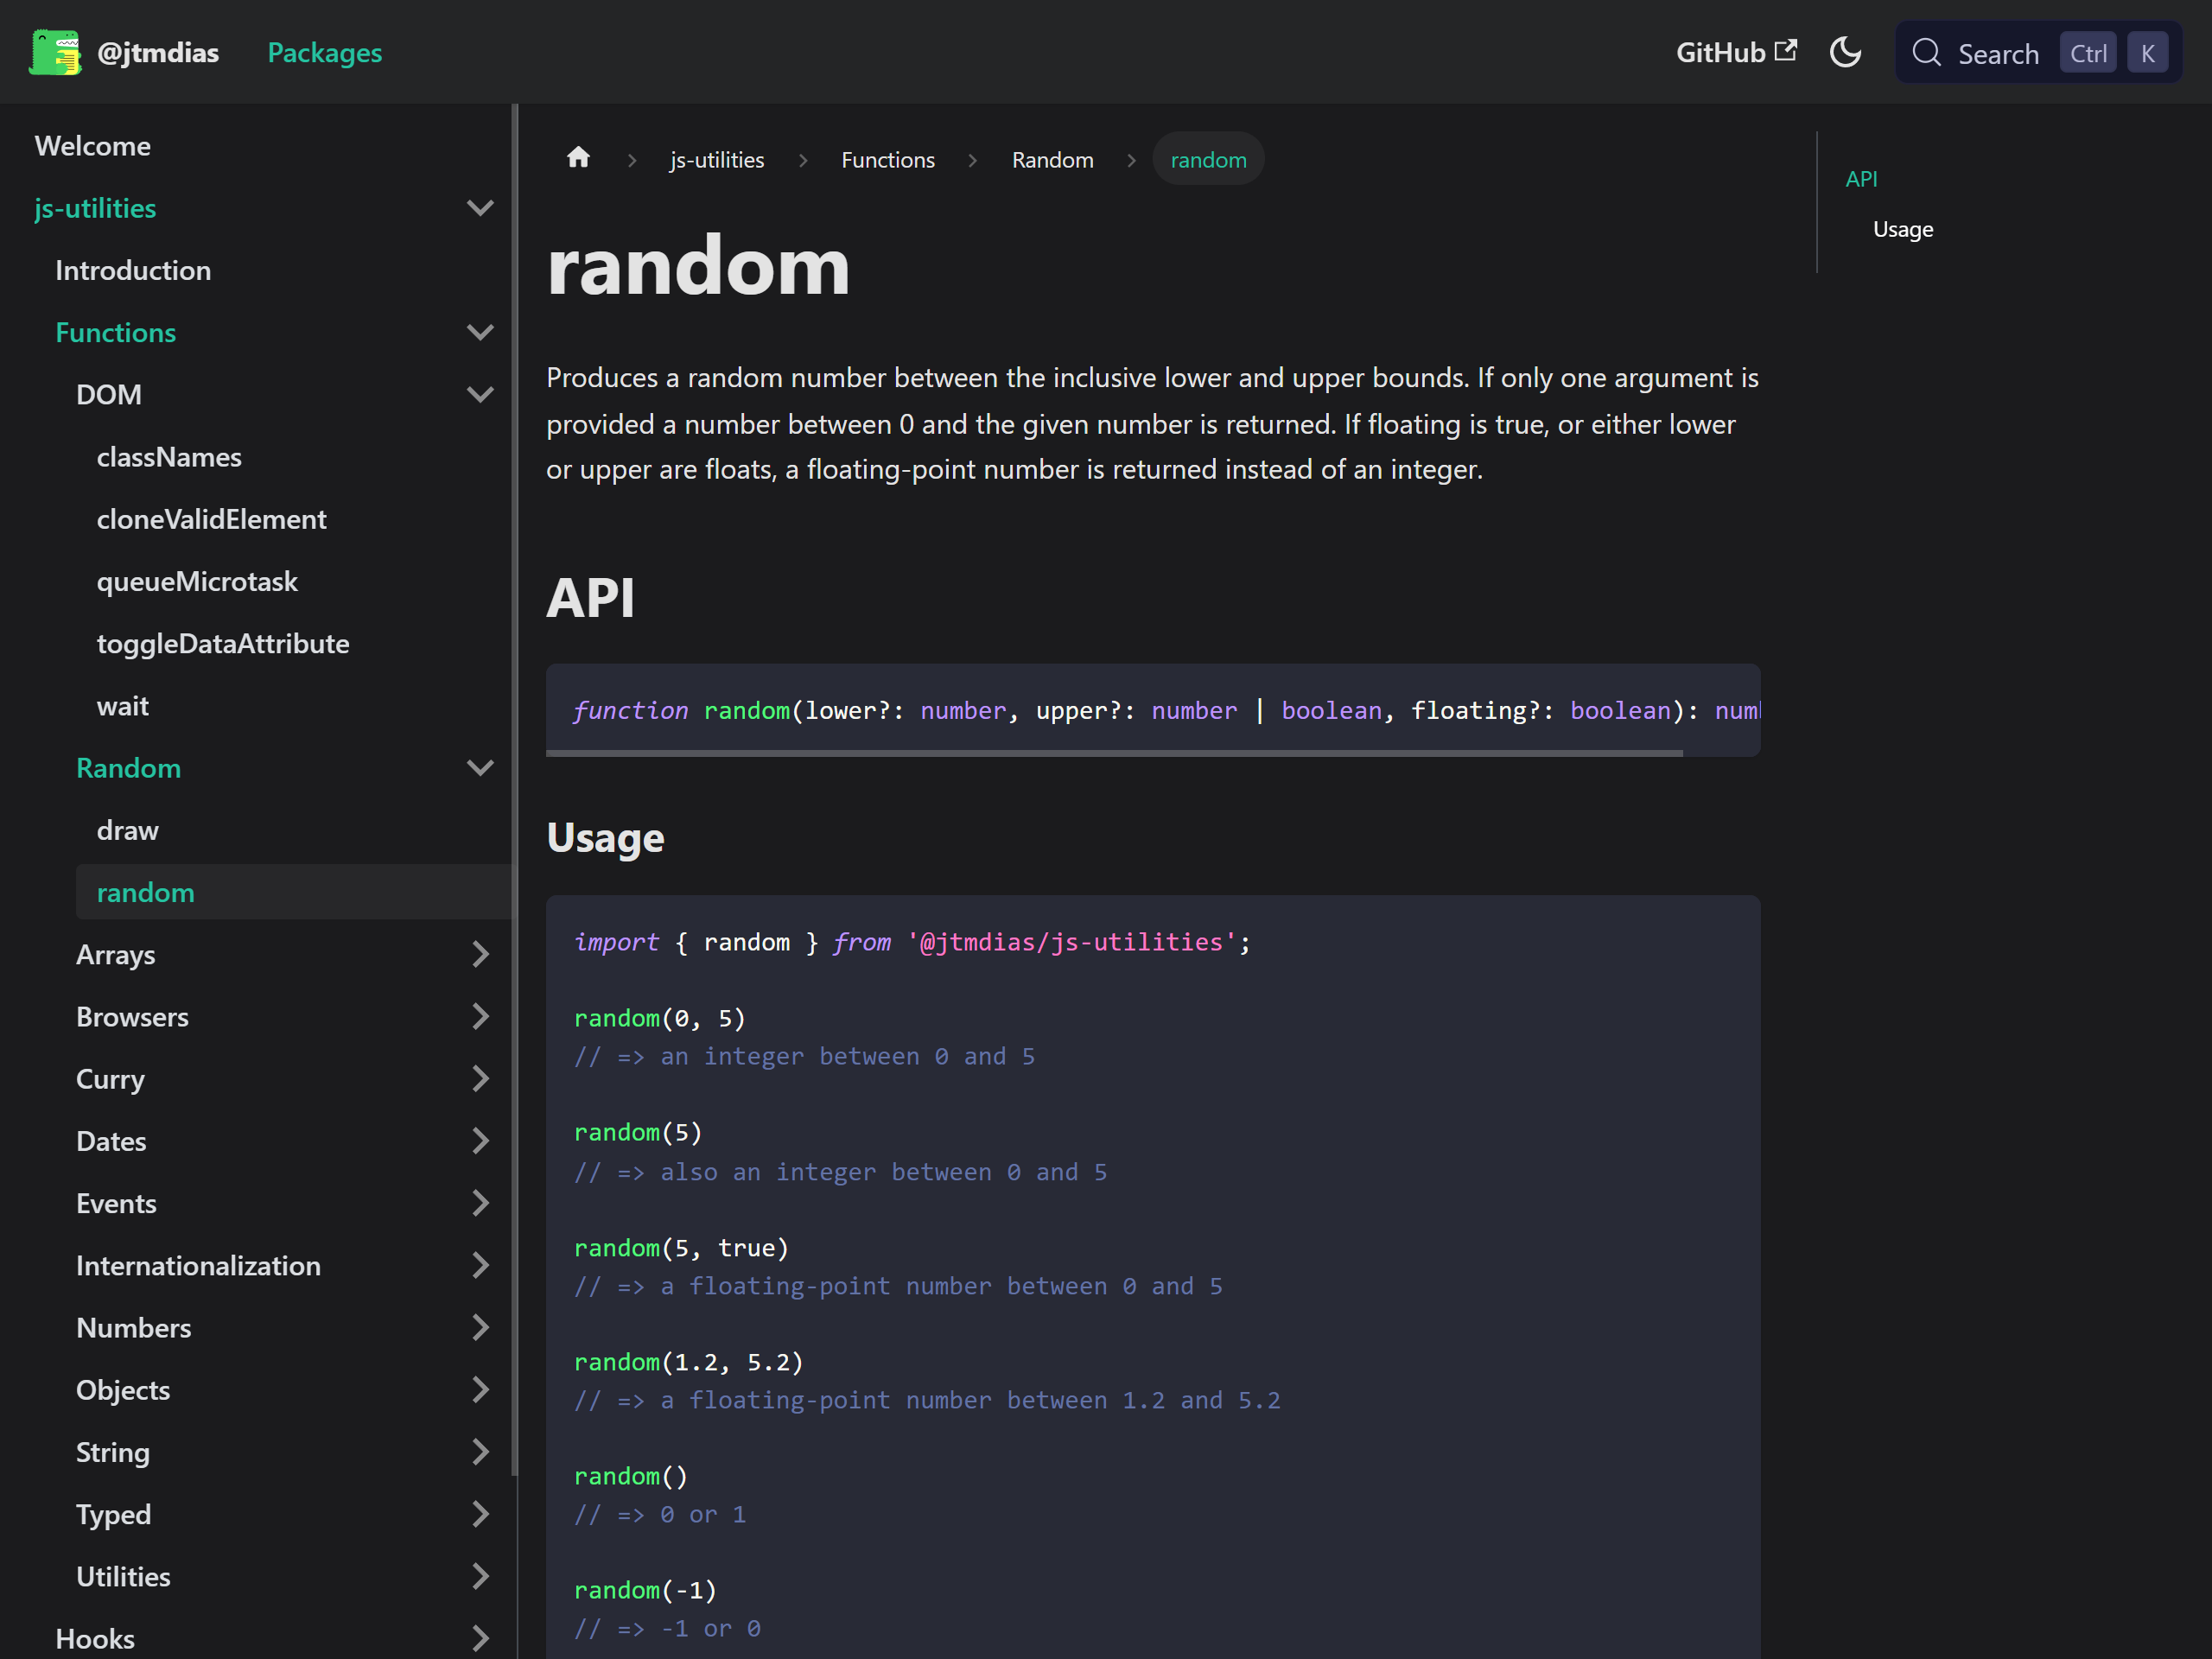
Task: Go to Random category in the breadcrumbs
Action: pyautogui.click(x=1052, y=159)
